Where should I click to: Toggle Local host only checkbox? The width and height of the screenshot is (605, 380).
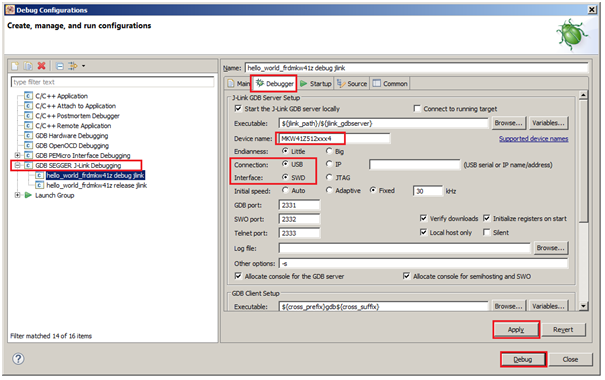click(x=423, y=232)
